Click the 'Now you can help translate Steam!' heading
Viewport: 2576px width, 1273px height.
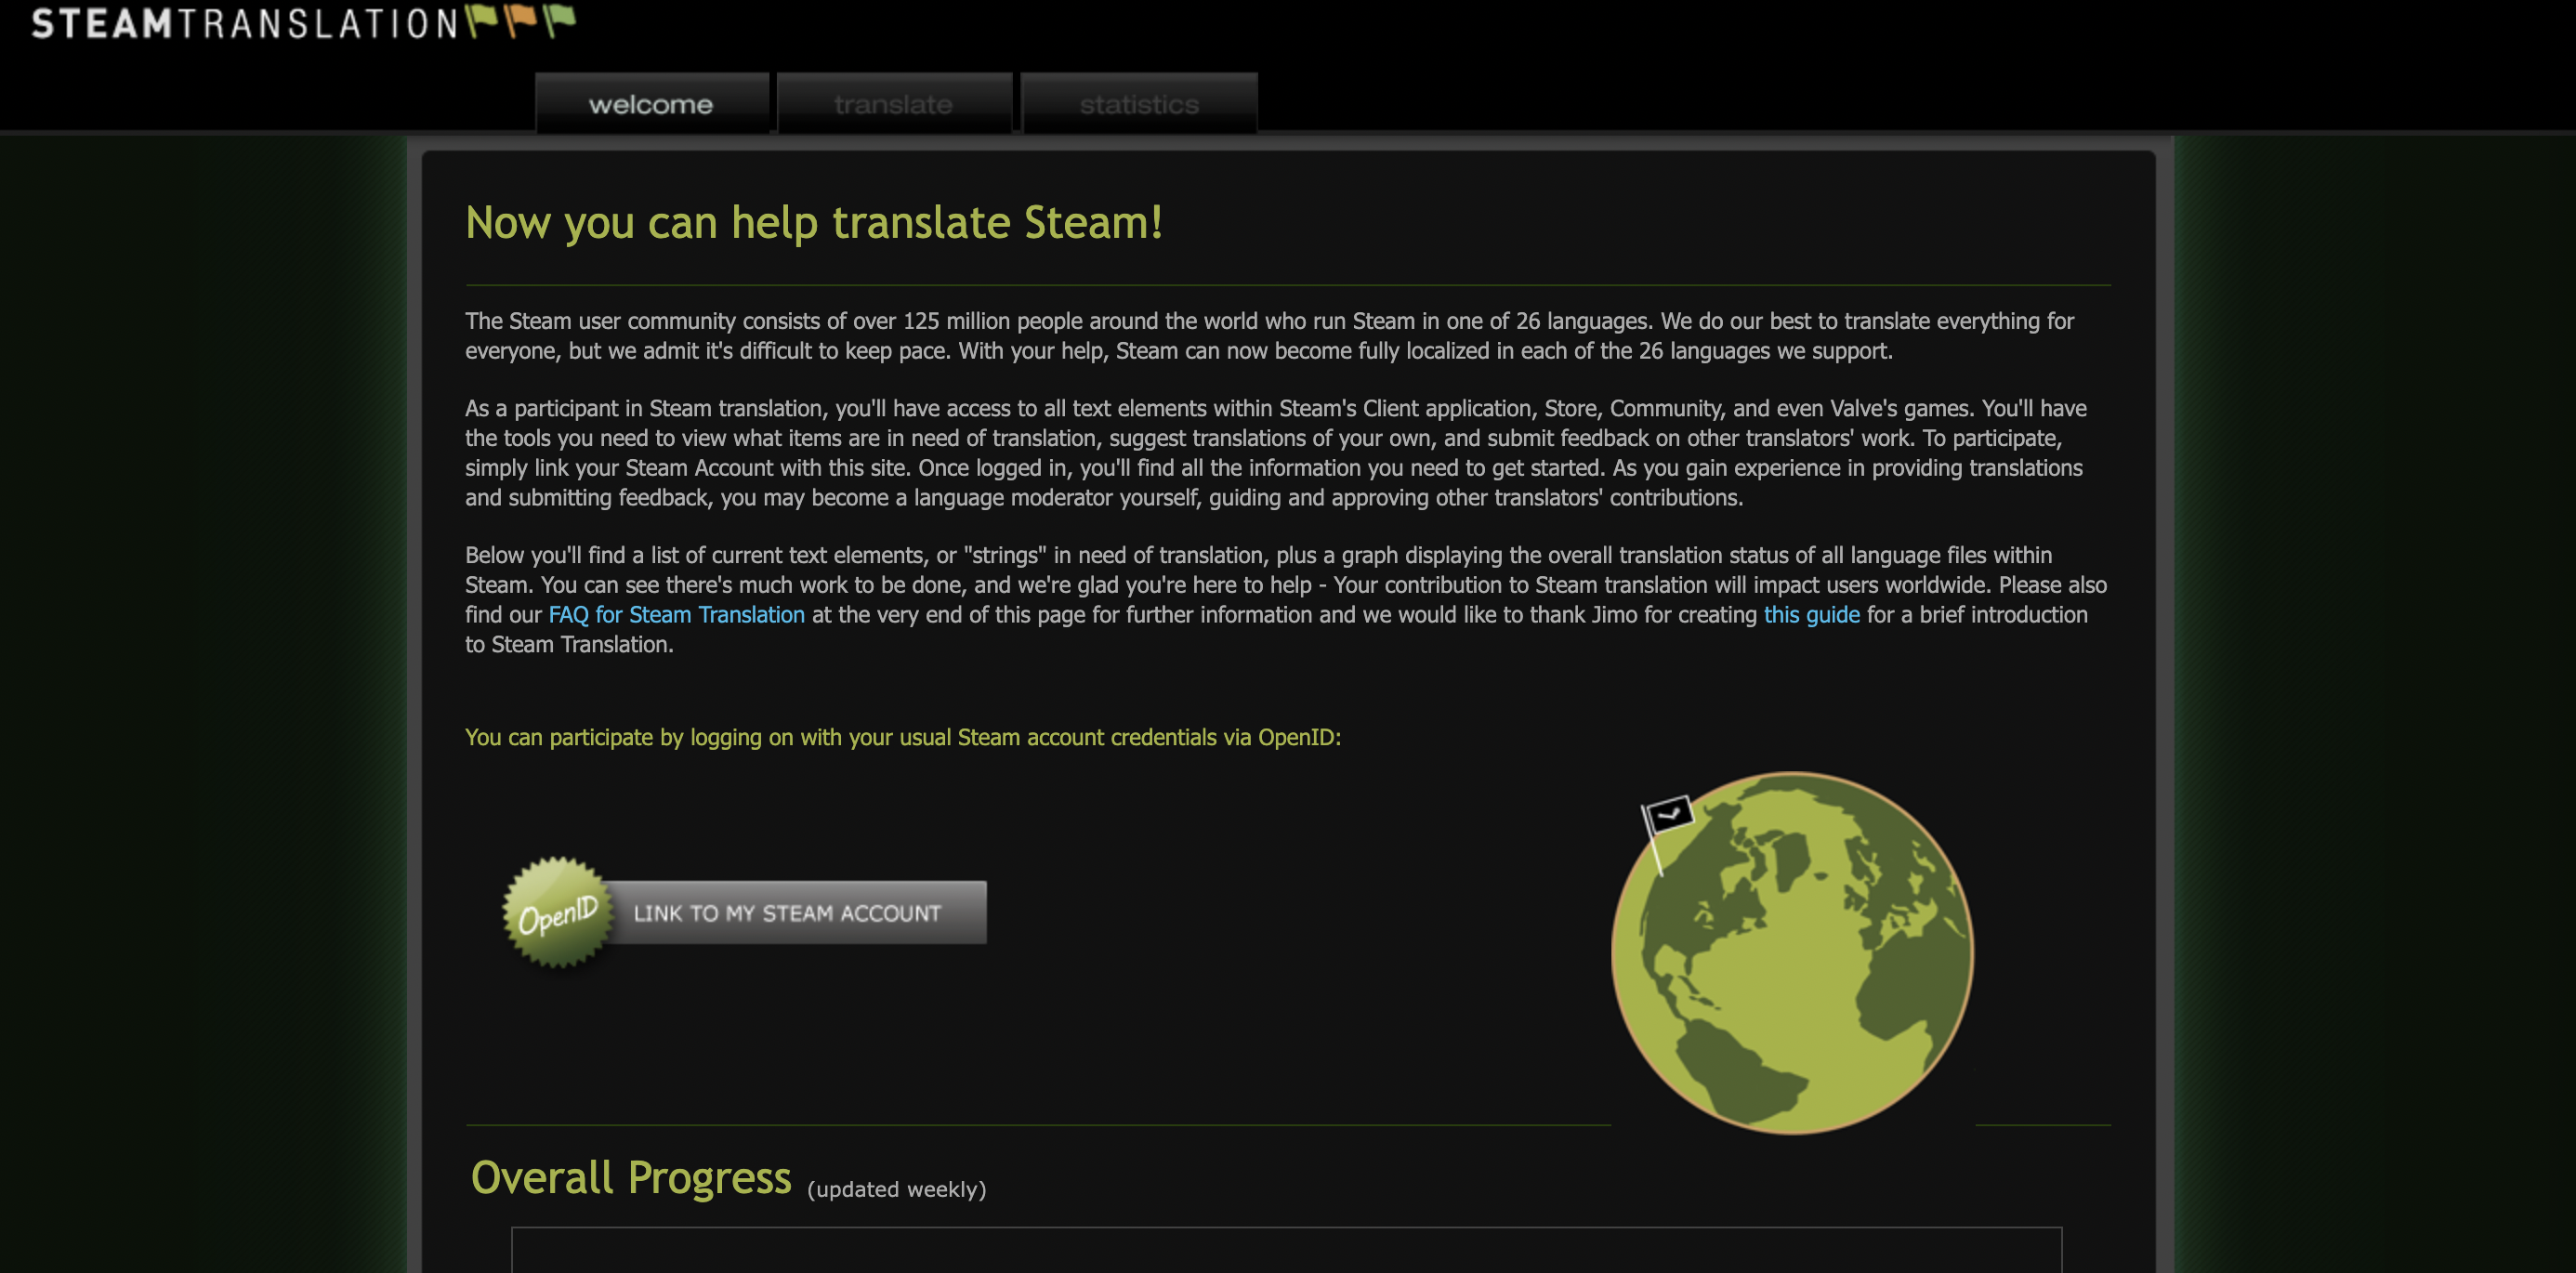(814, 223)
